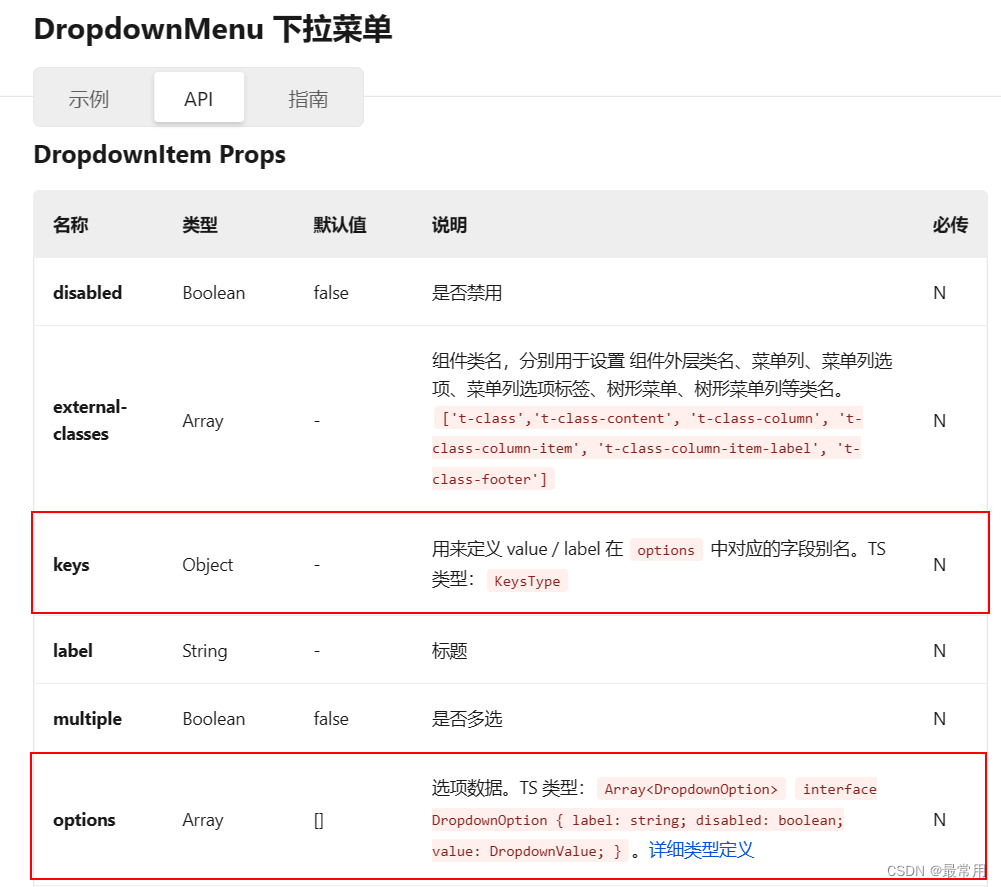Click the label property name cell
Image resolution: width=1001 pixels, height=887 pixels.
[73, 650]
